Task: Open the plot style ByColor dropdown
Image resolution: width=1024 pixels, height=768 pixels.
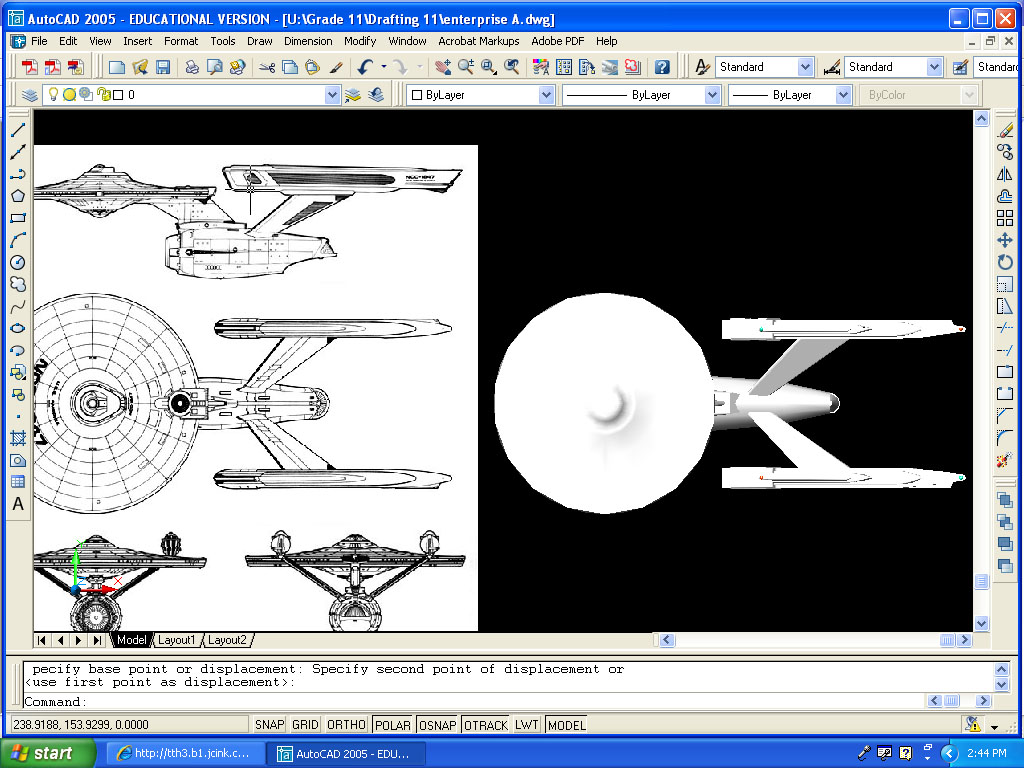Action: 969,95
